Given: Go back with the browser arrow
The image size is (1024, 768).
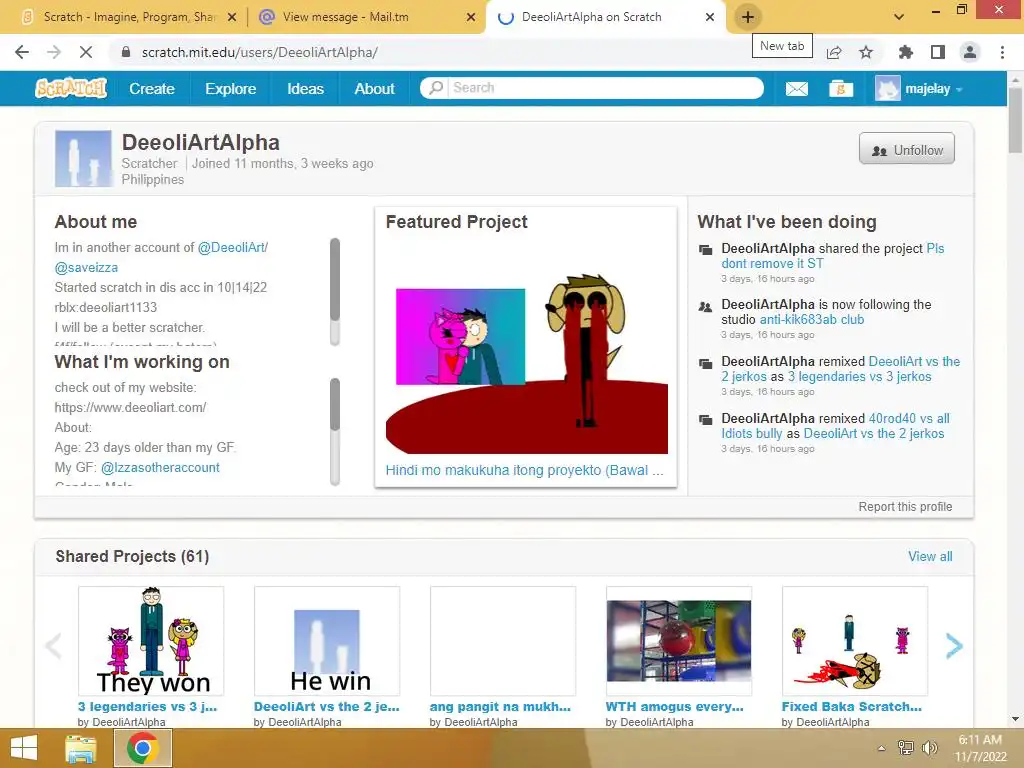Looking at the screenshot, I should pyautogui.click(x=22, y=52).
